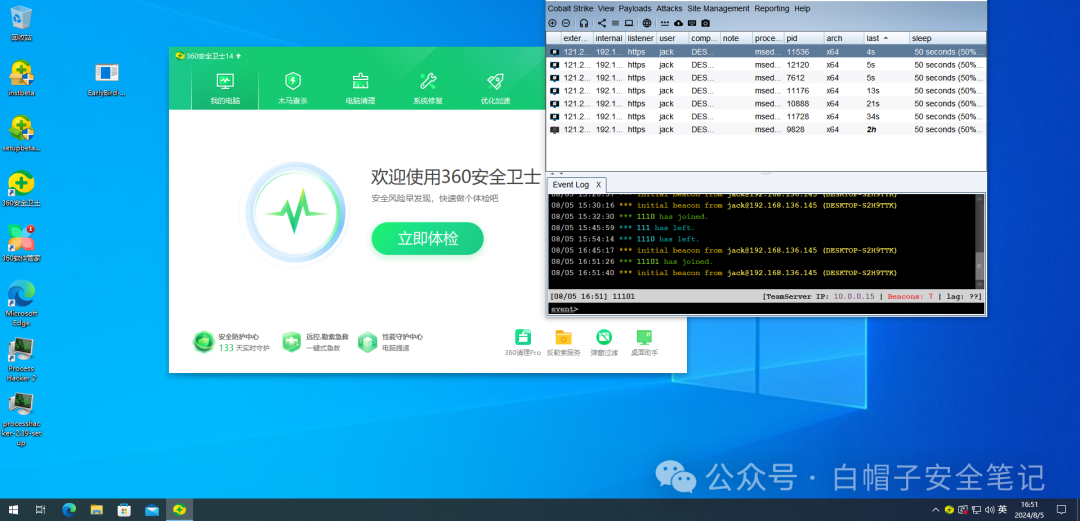Select the EarlyBird desktop file icon

pos(107,80)
